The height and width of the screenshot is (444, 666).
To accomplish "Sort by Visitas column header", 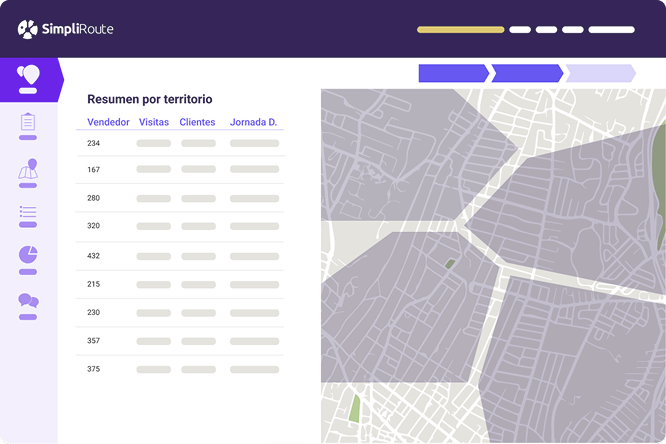I will tap(154, 122).
